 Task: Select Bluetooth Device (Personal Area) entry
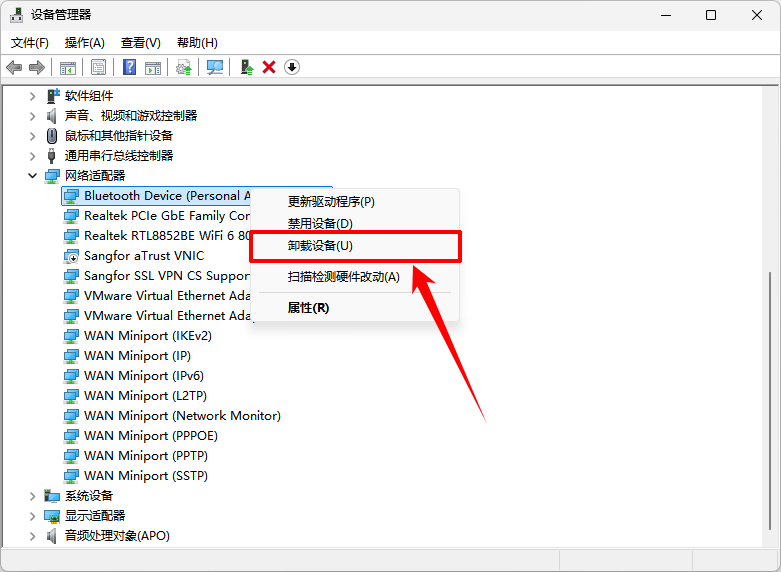pyautogui.click(x=156, y=196)
